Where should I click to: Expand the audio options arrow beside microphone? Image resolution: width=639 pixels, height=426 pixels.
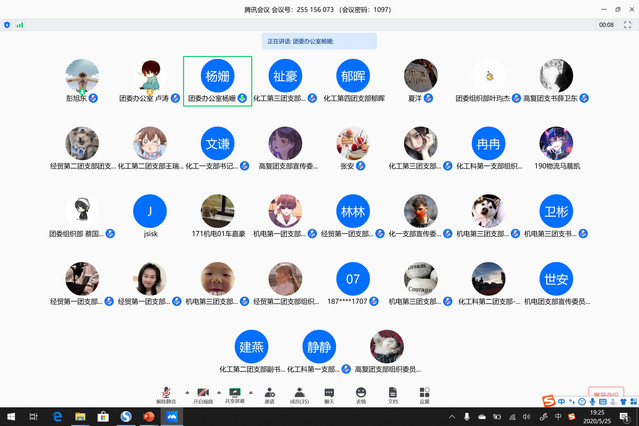click(x=187, y=392)
